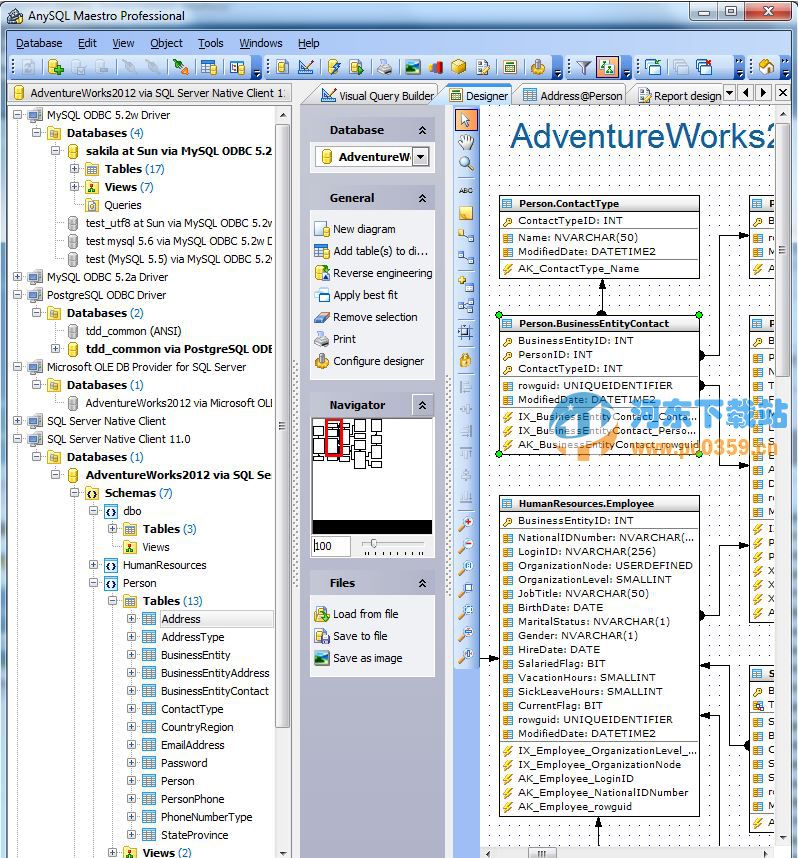This screenshot has height=858, width=798.
Task: Click Configure designer link
Action: click(378, 361)
